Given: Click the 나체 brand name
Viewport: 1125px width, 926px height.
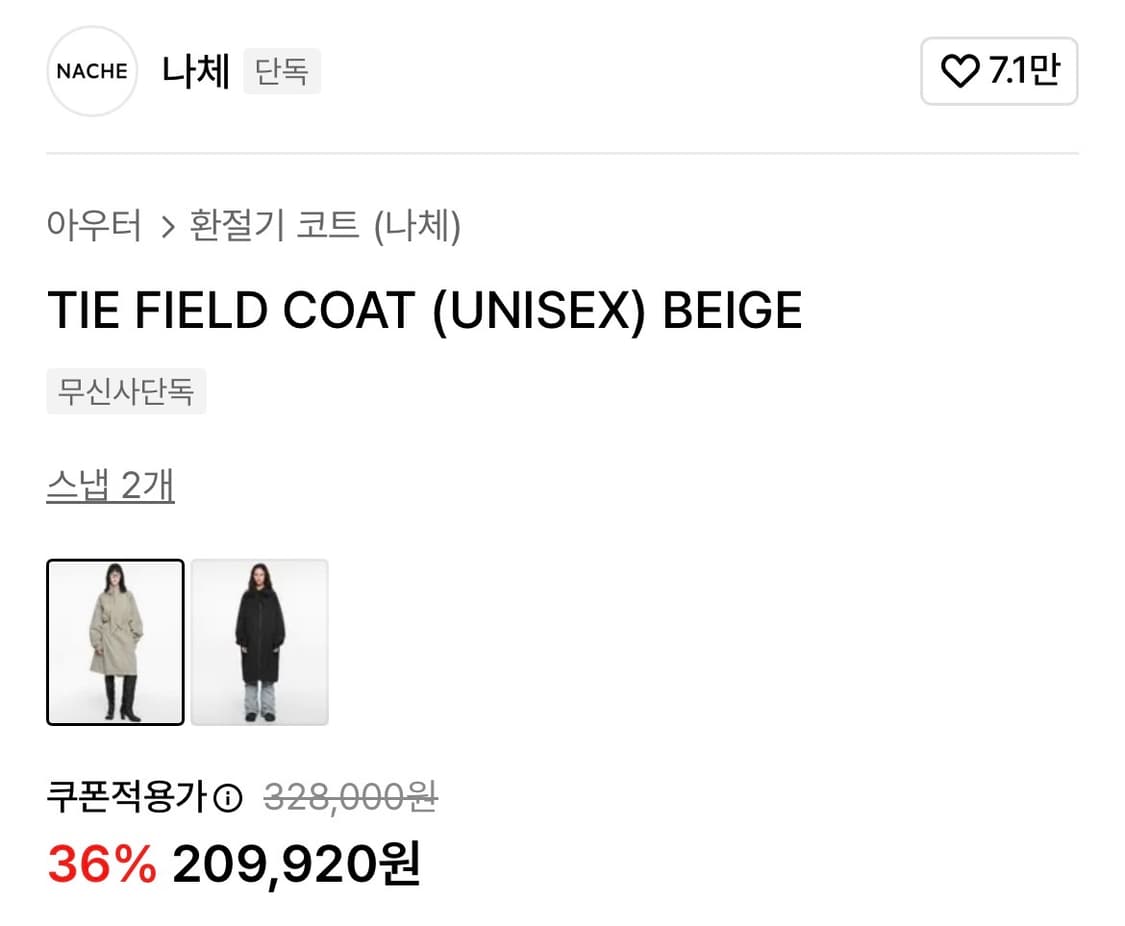Looking at the screenshot, I should [x=196, y=71].
